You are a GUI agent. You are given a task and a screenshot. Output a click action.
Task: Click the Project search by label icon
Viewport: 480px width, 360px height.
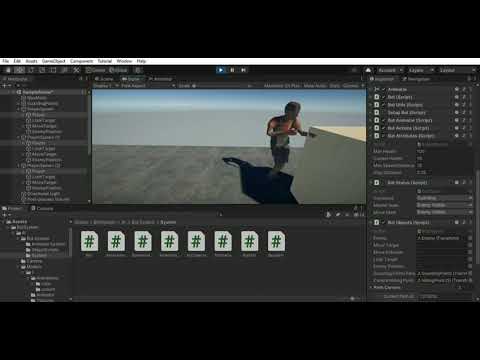(338, 215)
